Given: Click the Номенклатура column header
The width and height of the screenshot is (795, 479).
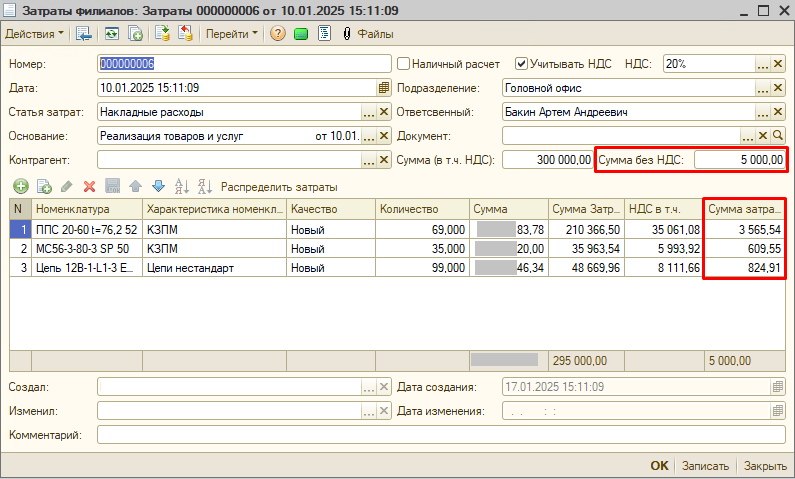Looking at the screenshot, I should coord(87,209).
